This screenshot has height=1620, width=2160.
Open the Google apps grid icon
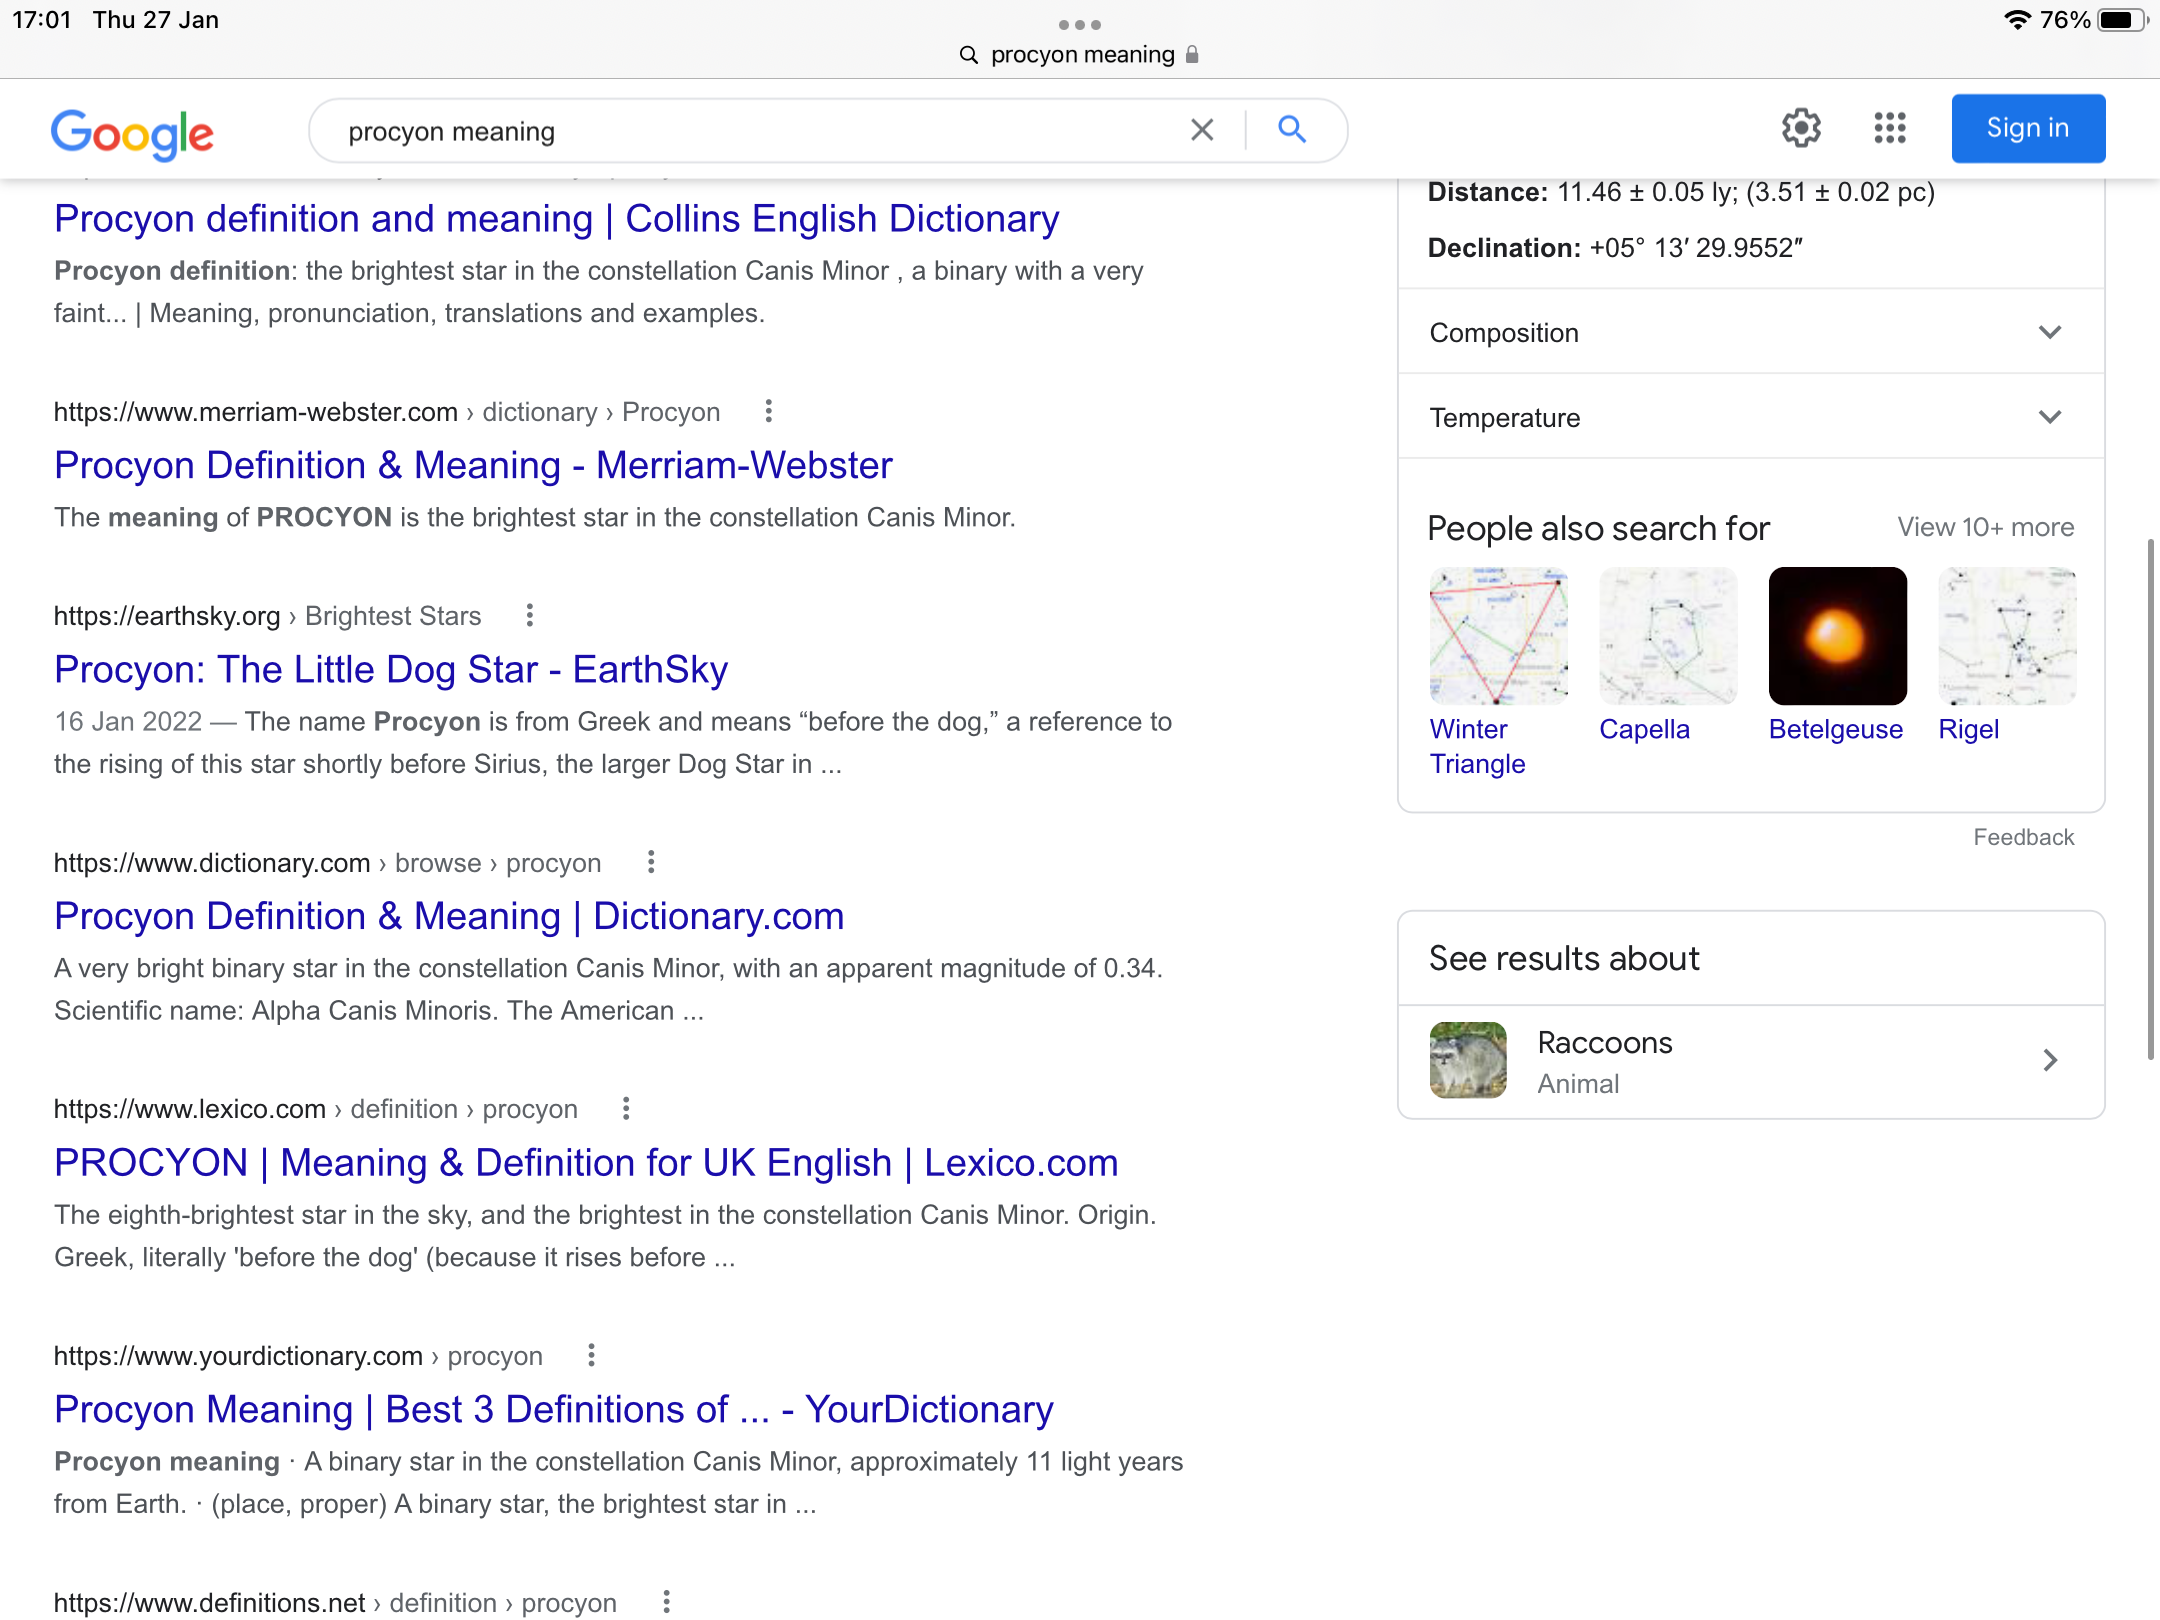(x=1890, y=128)
